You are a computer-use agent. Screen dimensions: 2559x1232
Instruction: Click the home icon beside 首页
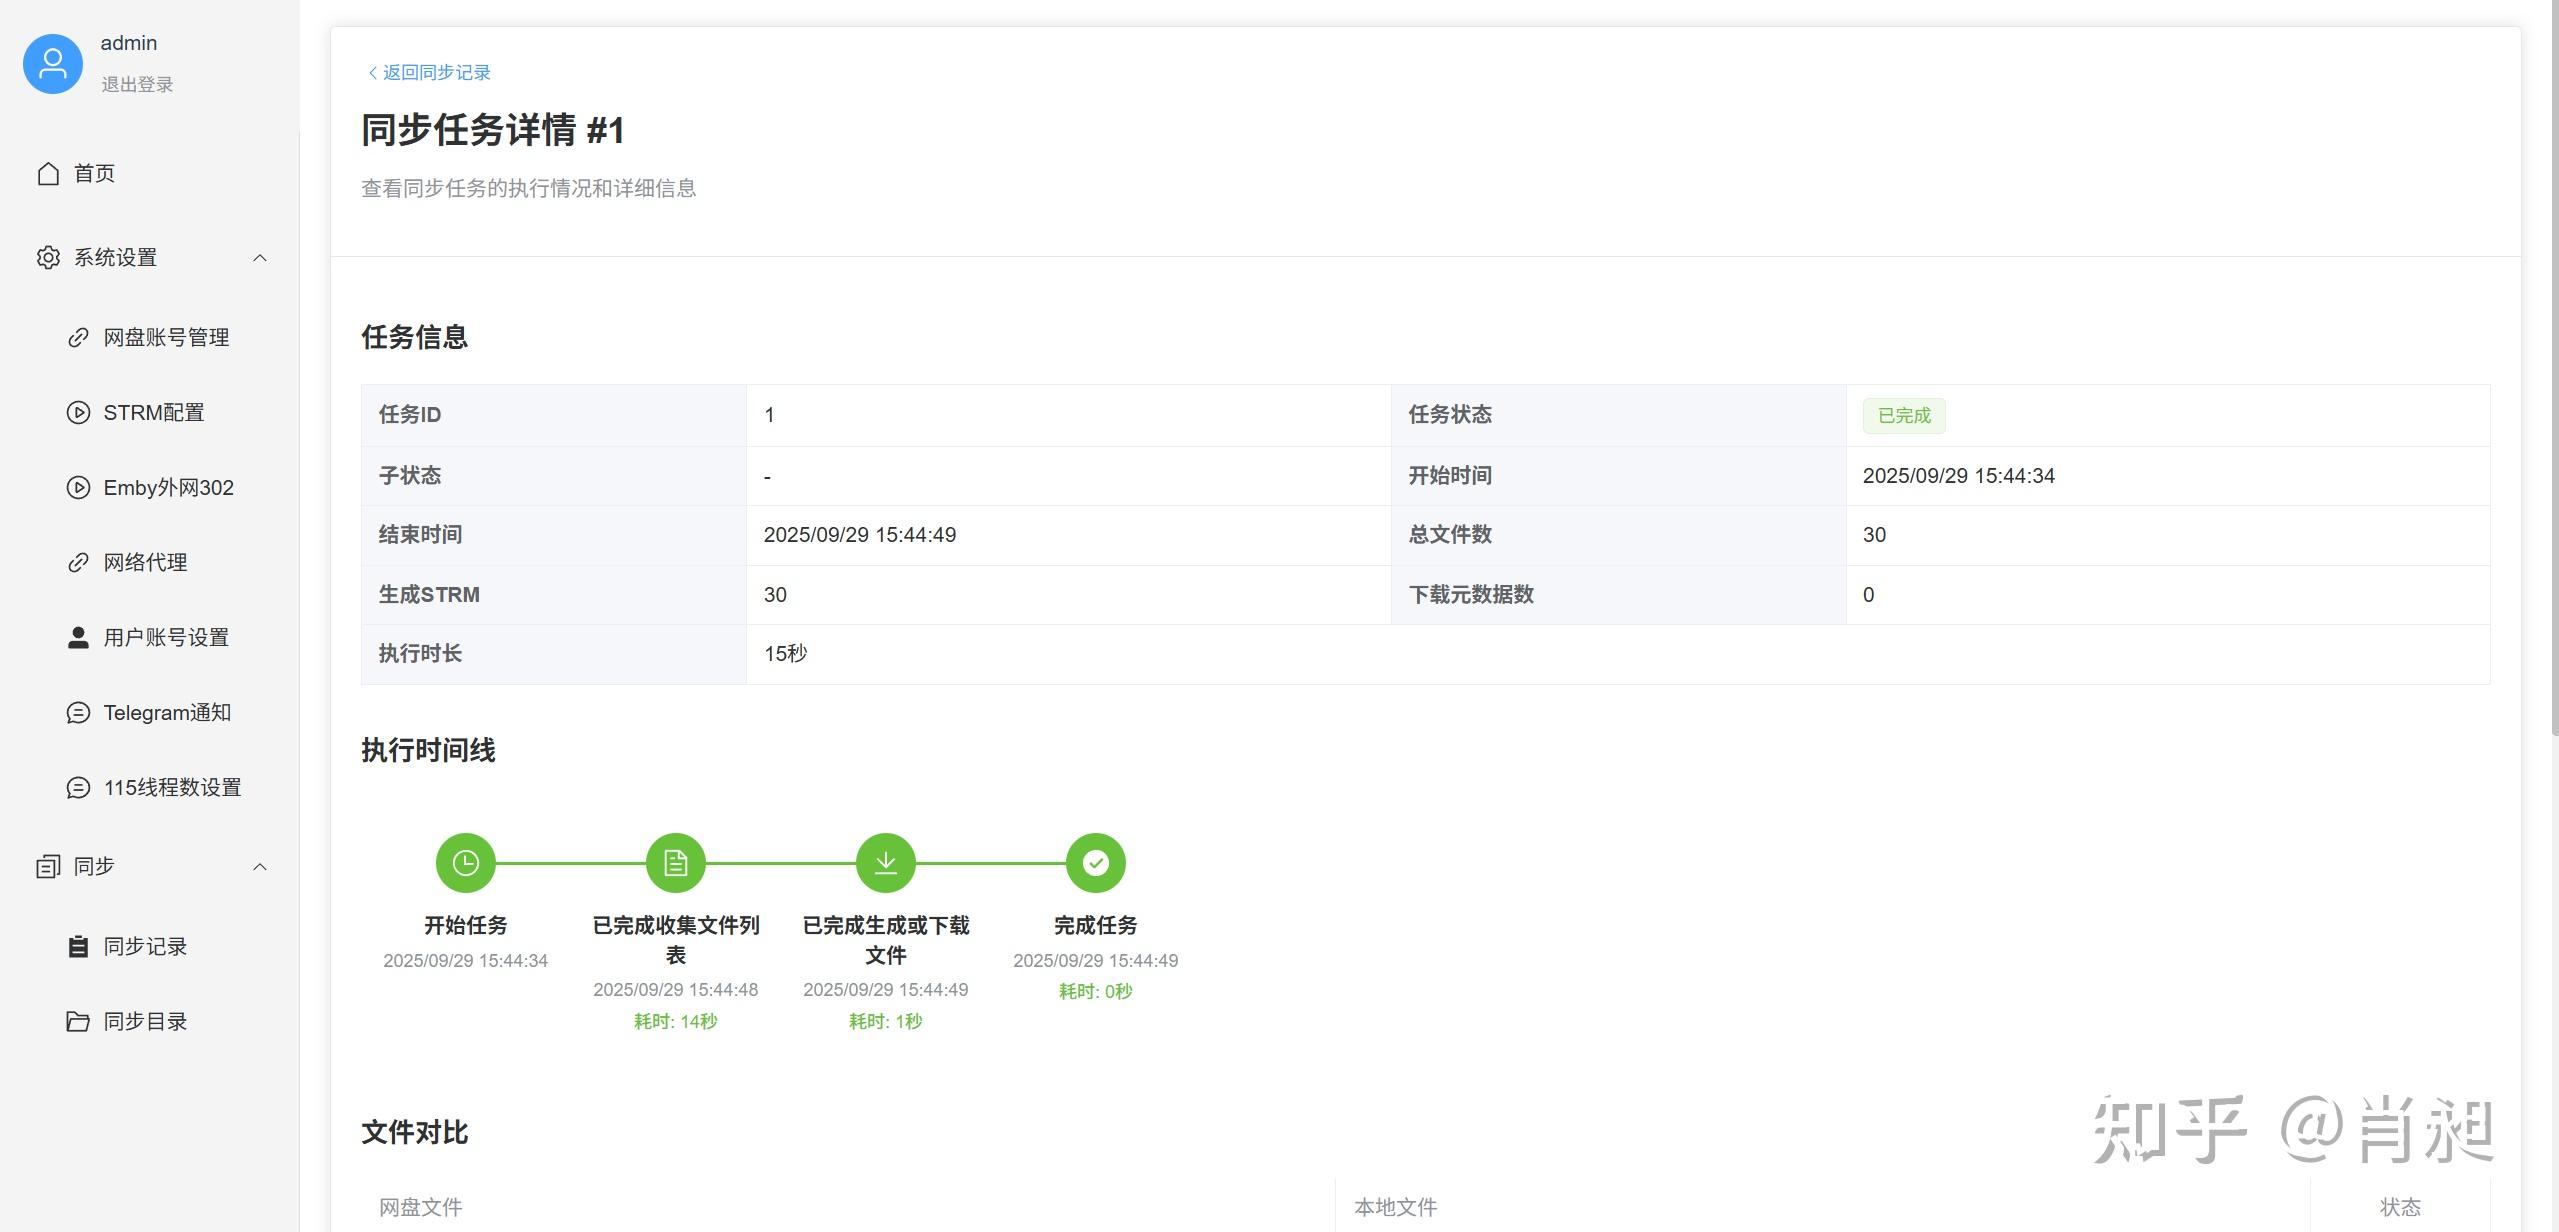(48, 174)
